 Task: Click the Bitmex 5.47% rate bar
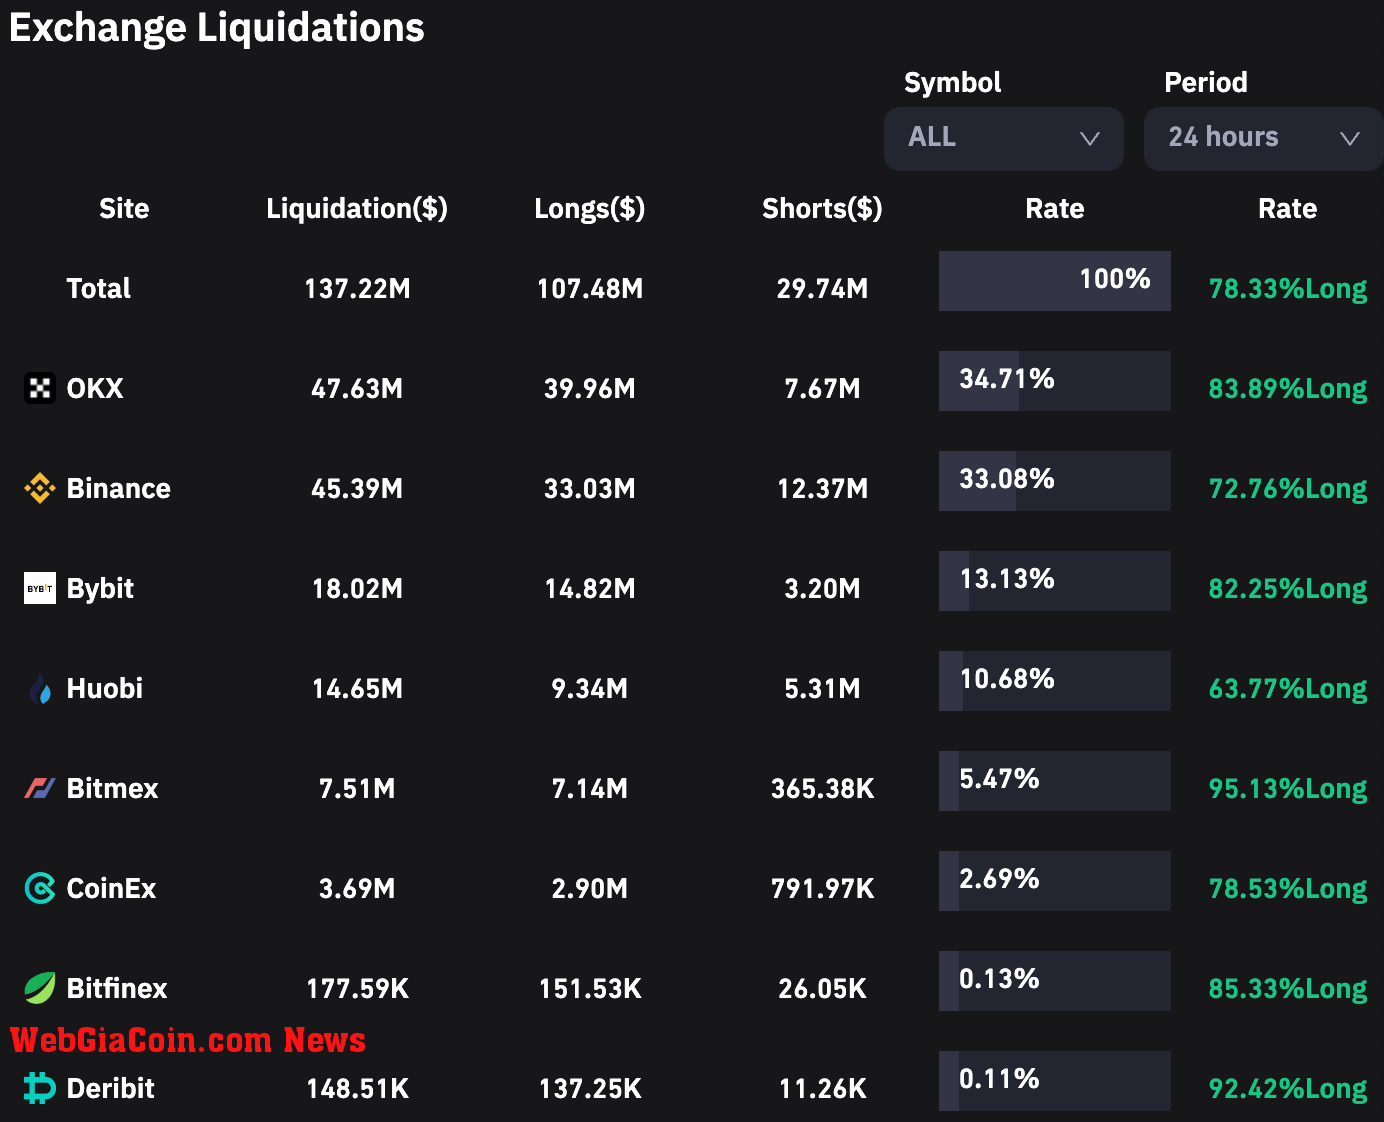point(1055,781)
